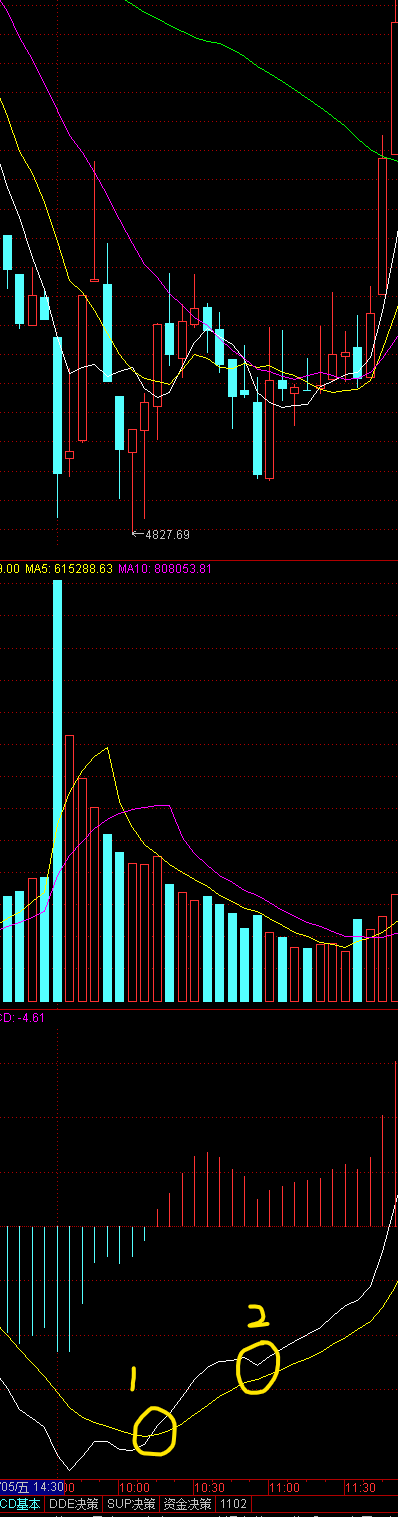This screenshot has height=1517, width=398.
Task: Click the 4827.69 low price label
Action: click(167, 535)
